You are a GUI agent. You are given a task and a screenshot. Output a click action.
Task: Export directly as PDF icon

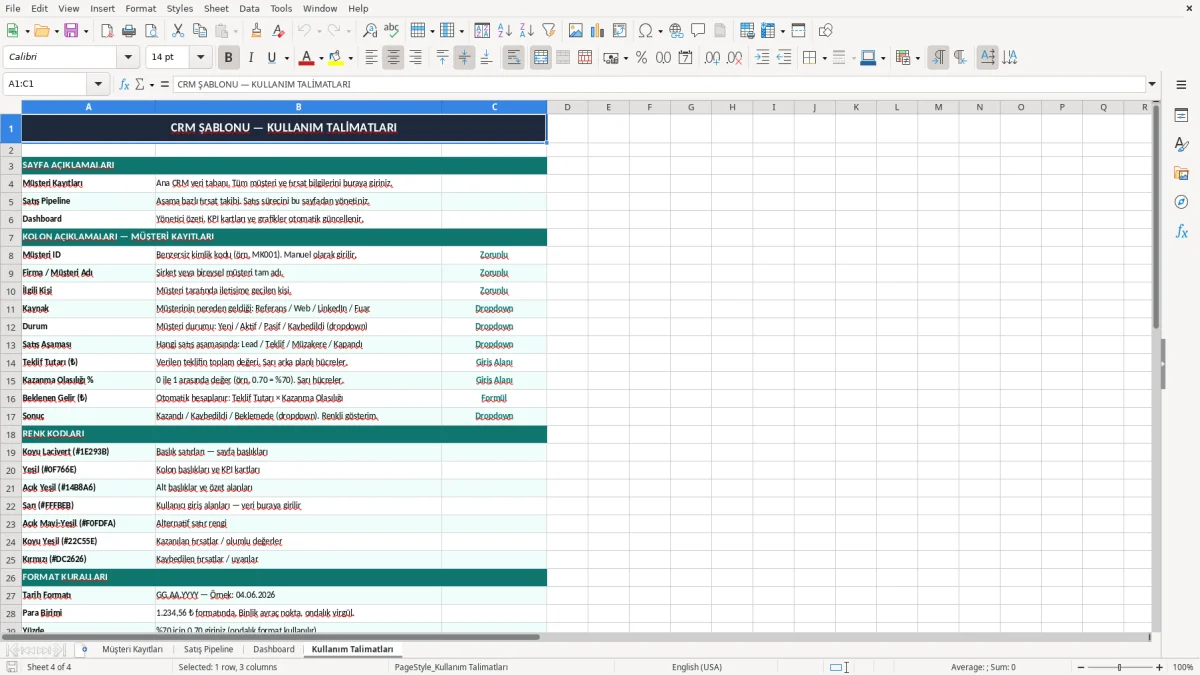pyautogui.click(x=106, y=31)
